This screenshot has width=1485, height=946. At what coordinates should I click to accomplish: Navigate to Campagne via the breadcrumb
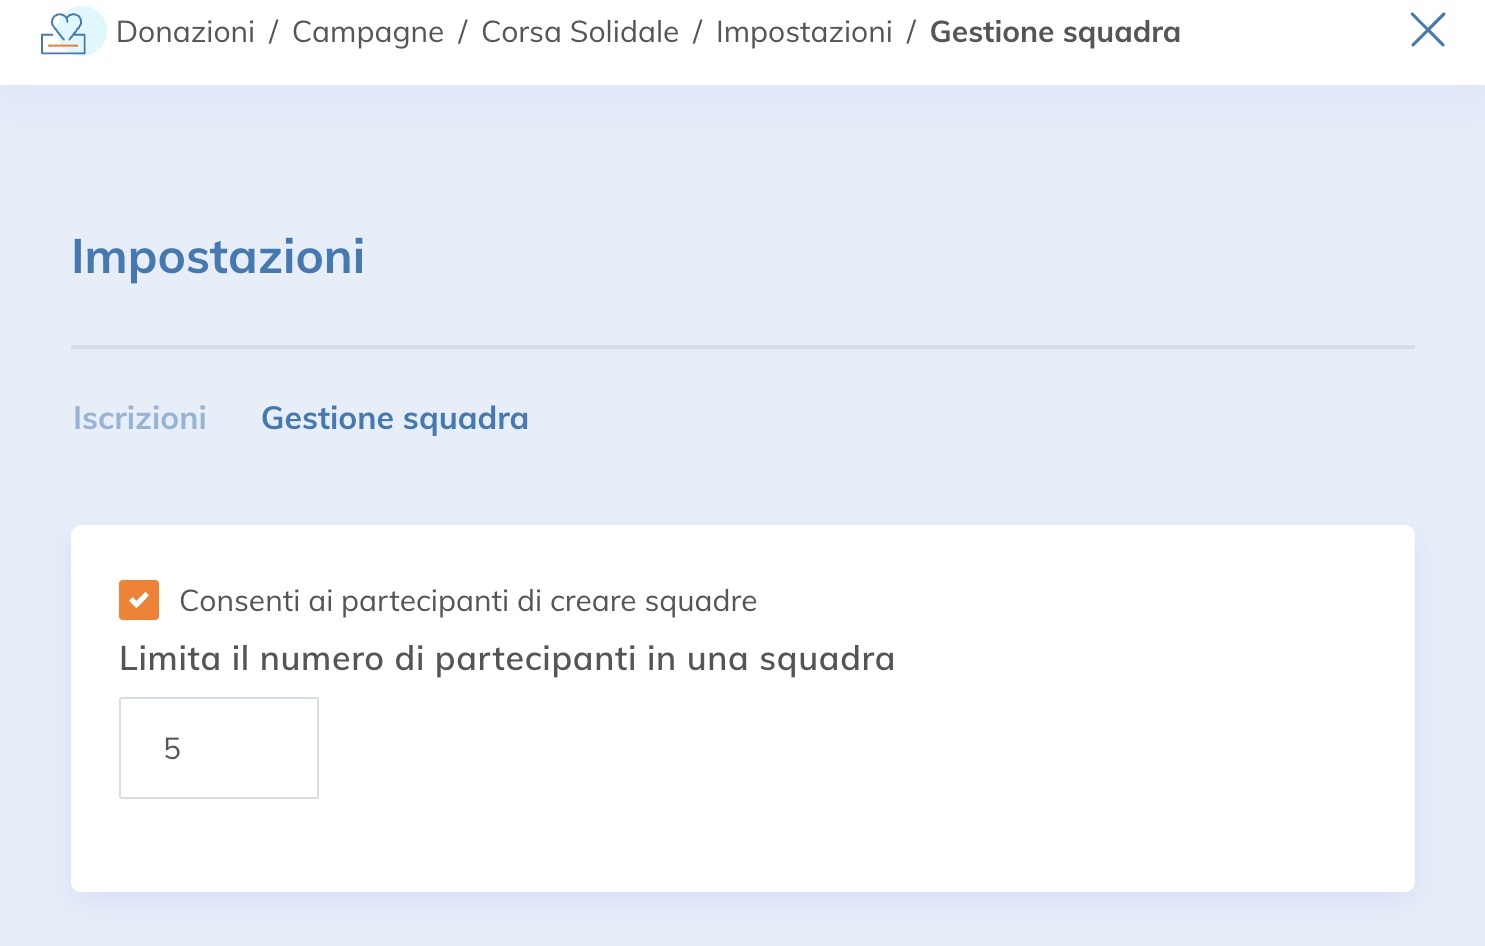(367, 31)
